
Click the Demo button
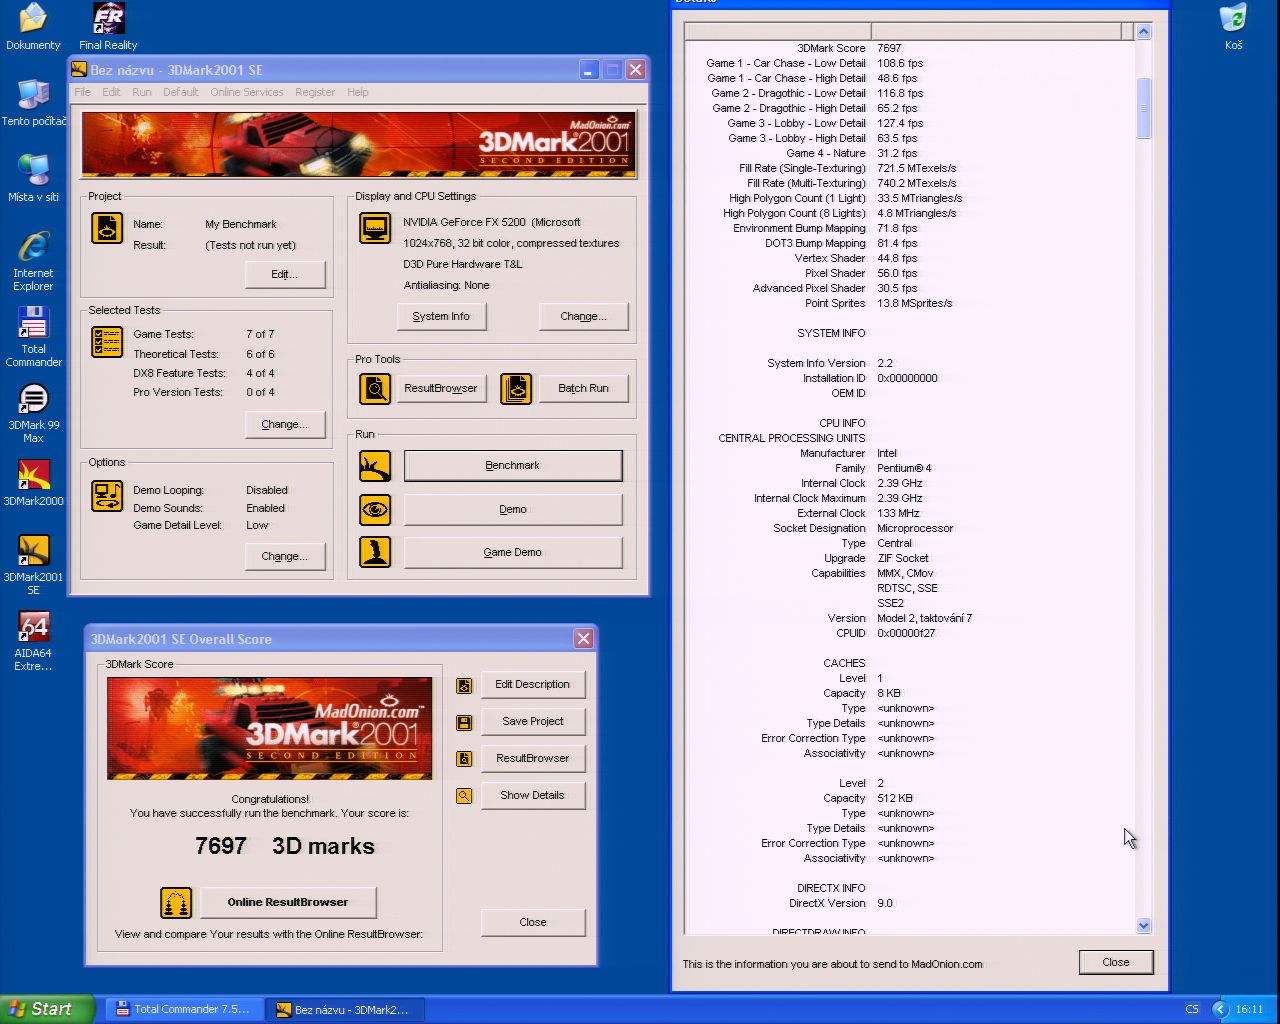pyautogui.click(x=513, y=509)
